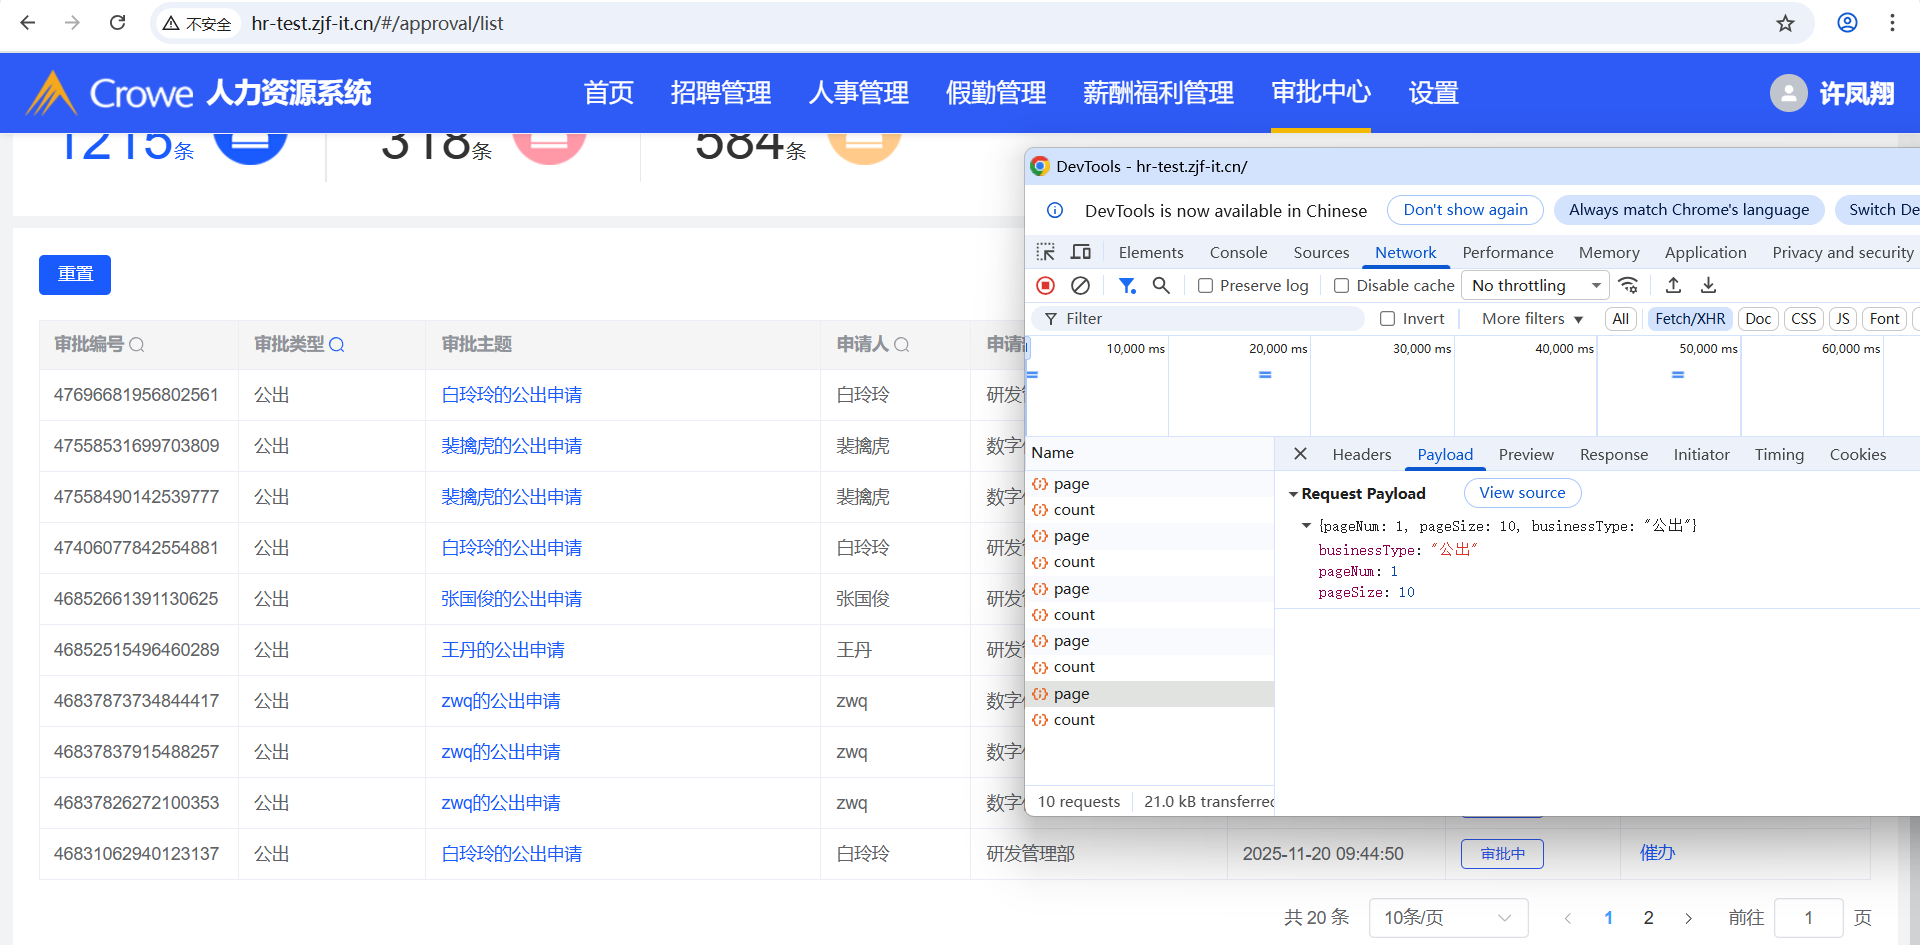Click the export HAR download icon
The image size is (1920, 945).
pos(1709,286)
